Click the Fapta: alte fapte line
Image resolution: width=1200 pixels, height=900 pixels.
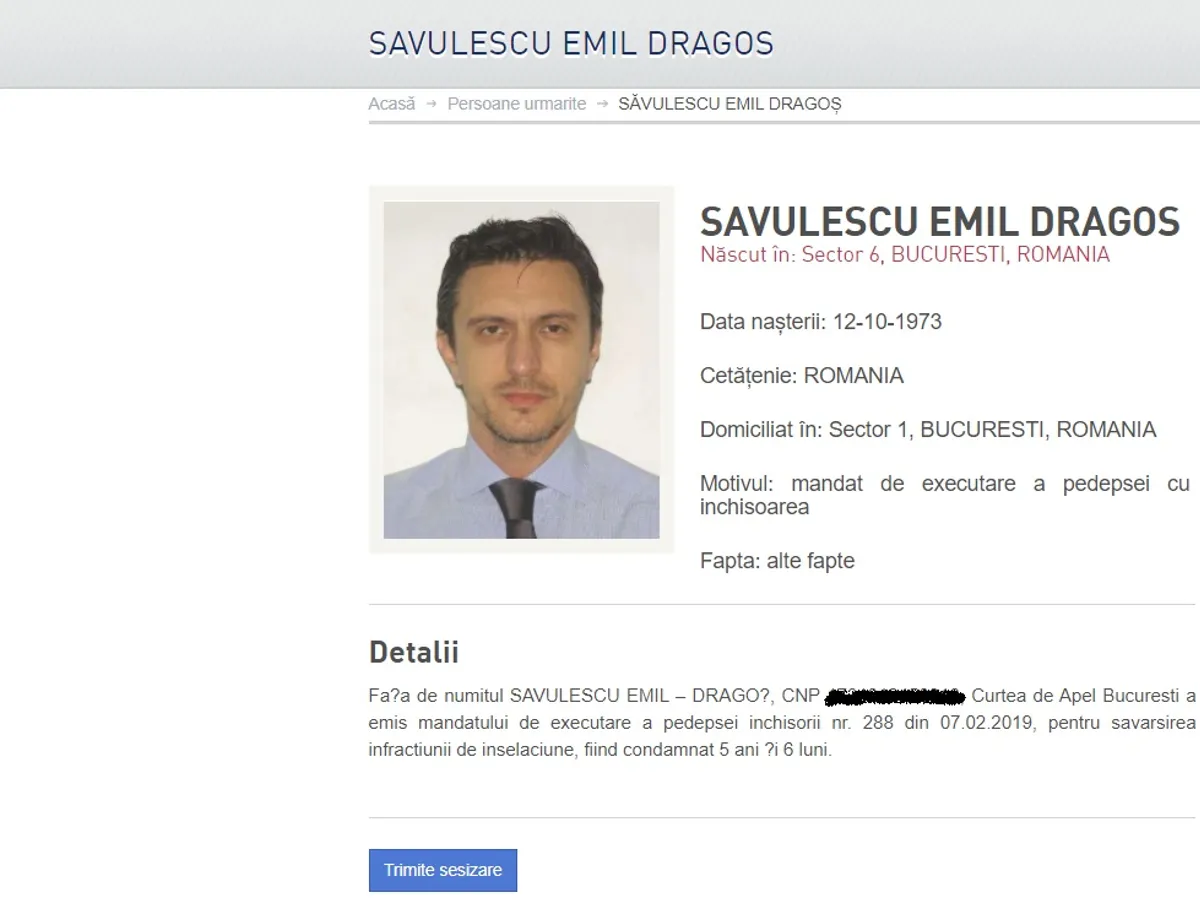(x=777, y=561)
